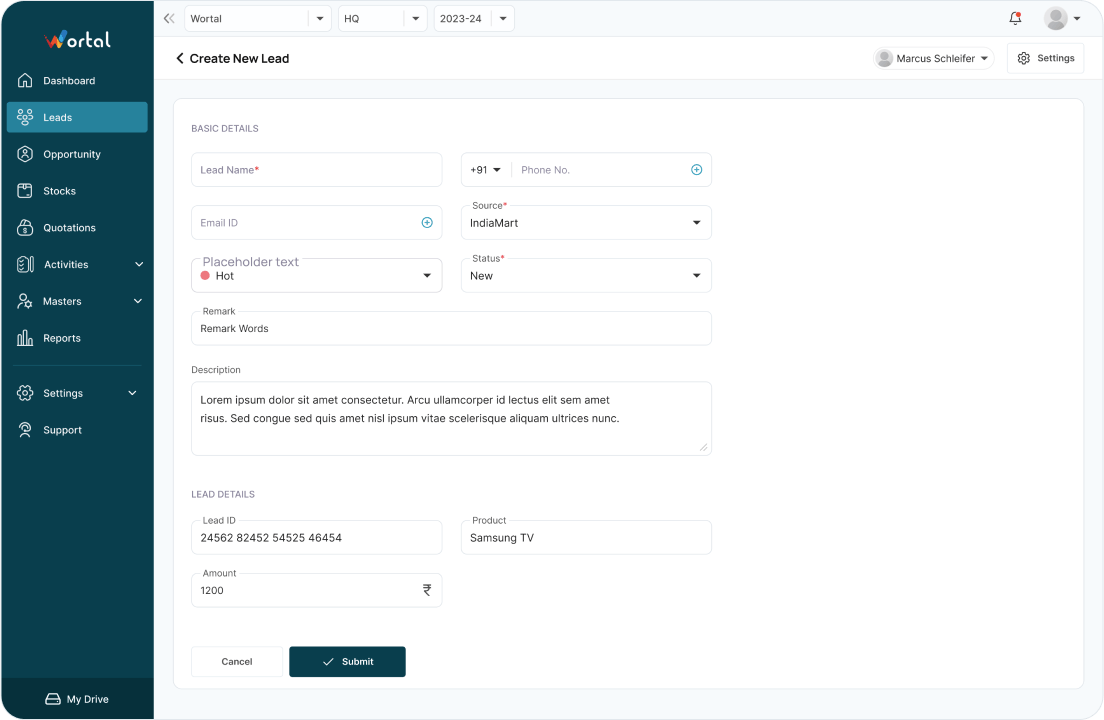Open the 2023-24 year selector

[x=474, y=19]
